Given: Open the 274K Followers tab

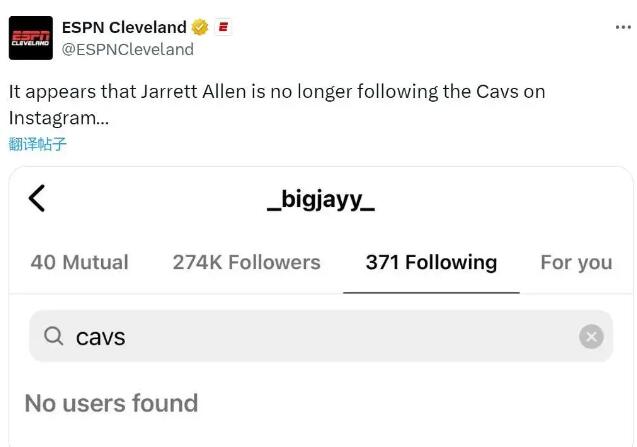Looking at the screenshot, I should pos(246,262).
